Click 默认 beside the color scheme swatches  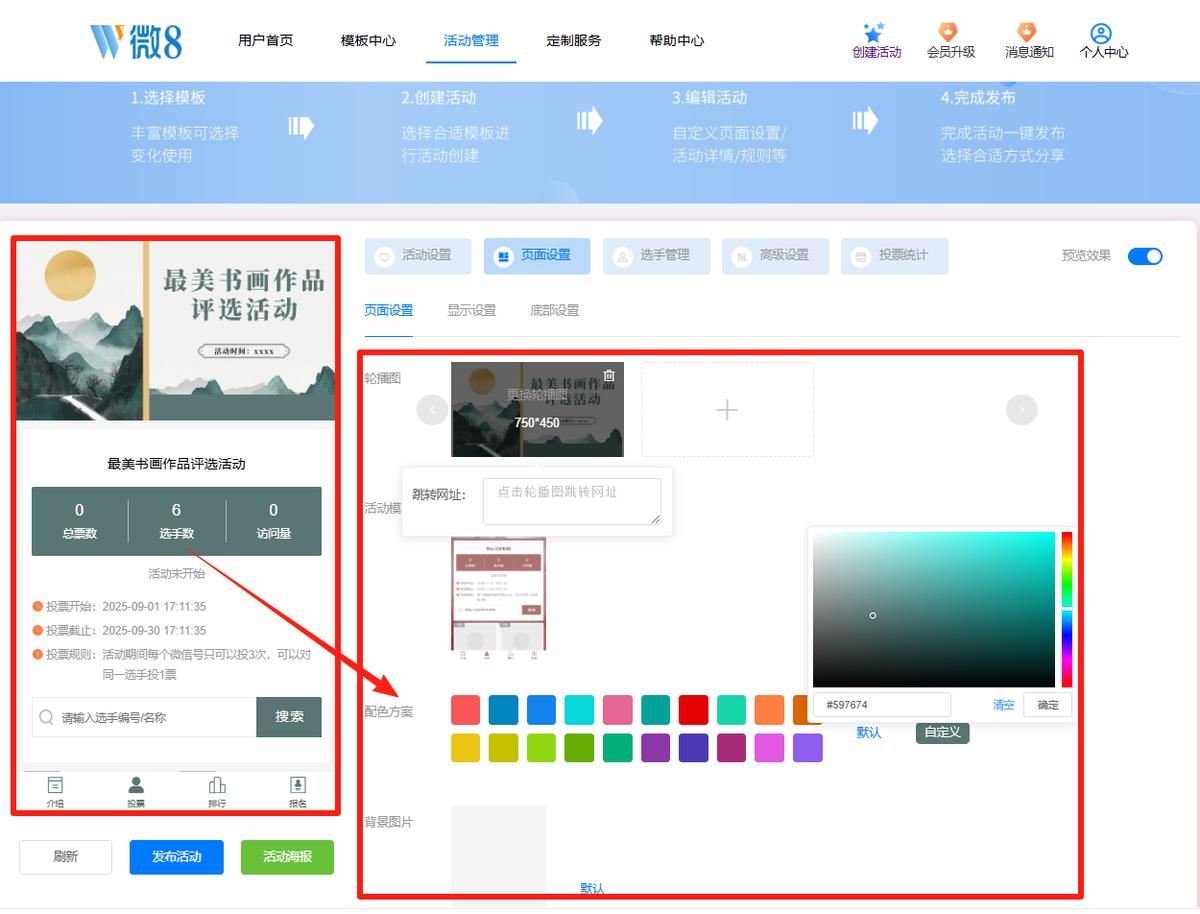(x=869, y=733)
